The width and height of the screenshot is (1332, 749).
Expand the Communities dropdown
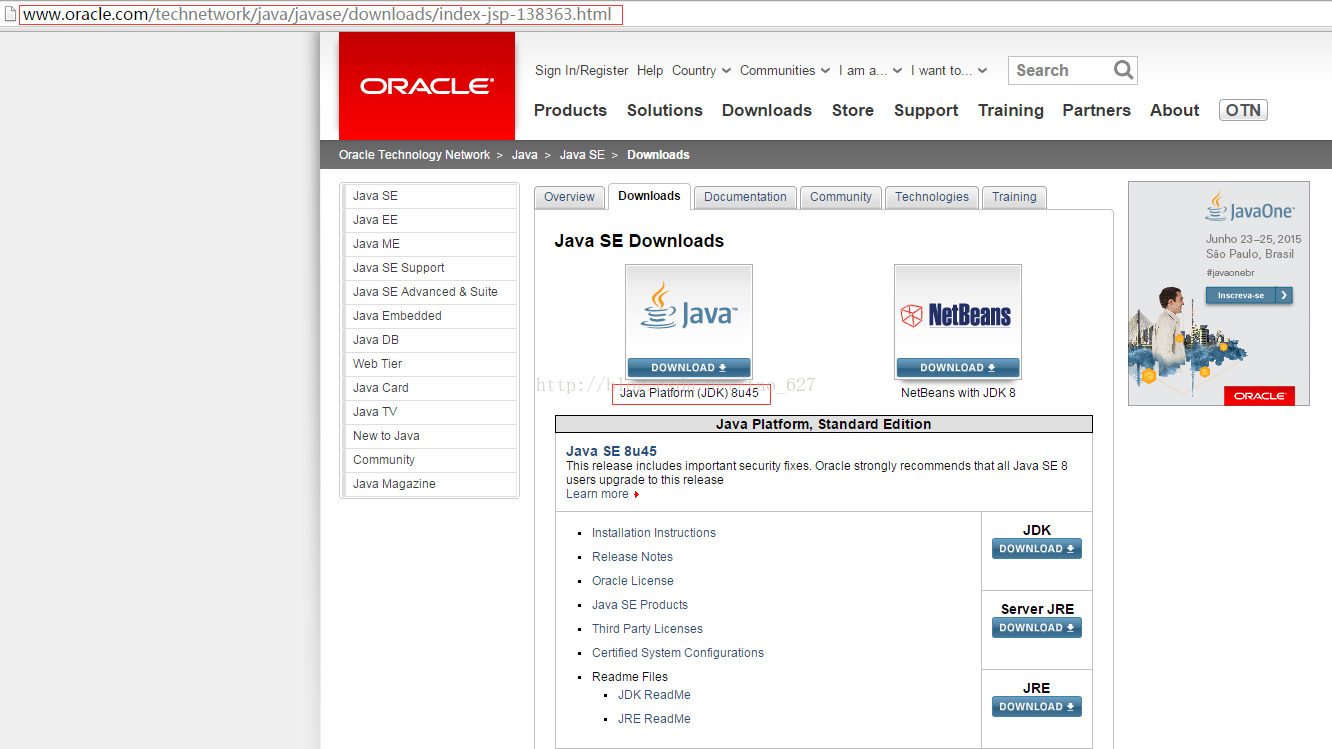point(785,70)
